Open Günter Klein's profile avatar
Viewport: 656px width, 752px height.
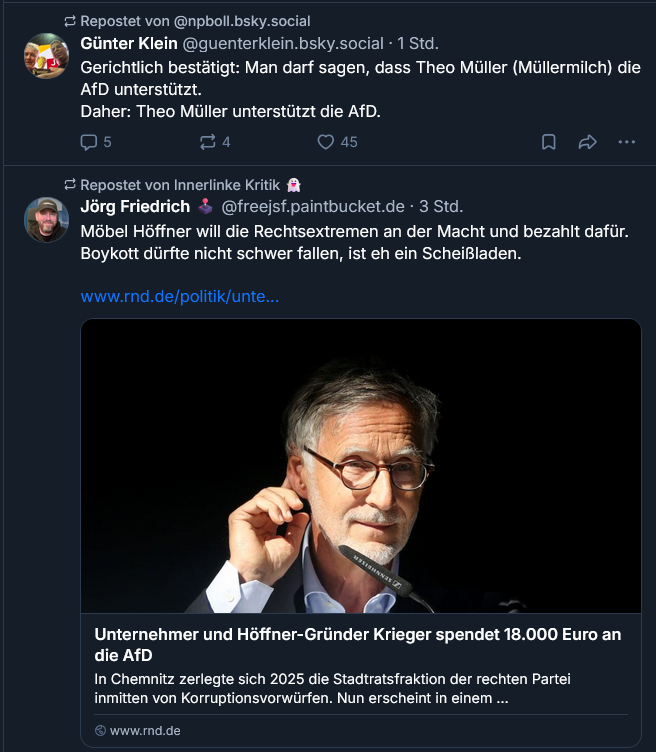pyautogui.click(x=46, y=56)
